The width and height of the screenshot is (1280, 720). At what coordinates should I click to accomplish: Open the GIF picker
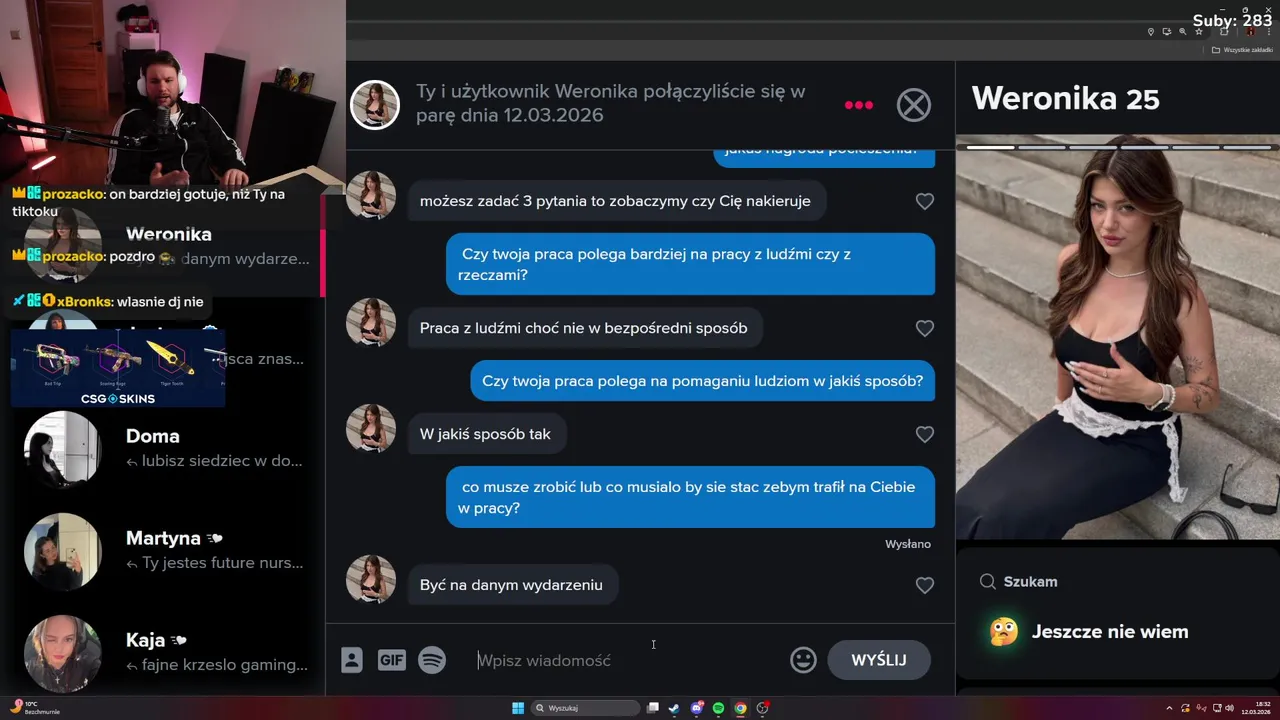[392, 660]
